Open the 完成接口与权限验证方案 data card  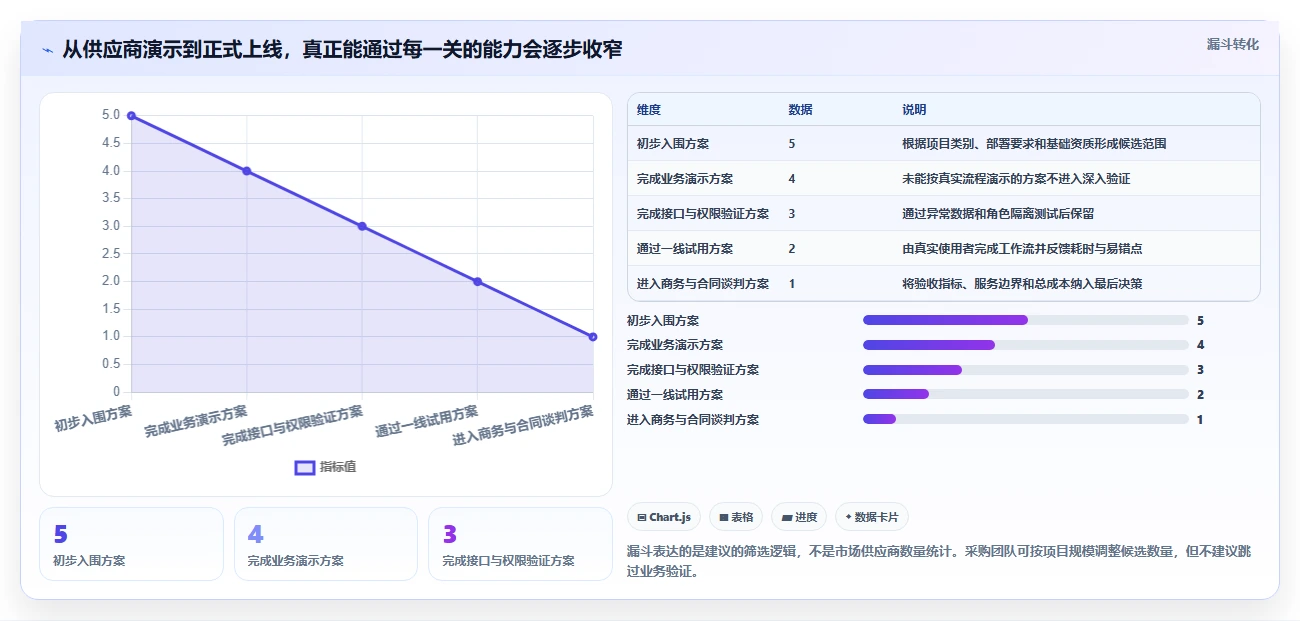click(x=520, y=544)
